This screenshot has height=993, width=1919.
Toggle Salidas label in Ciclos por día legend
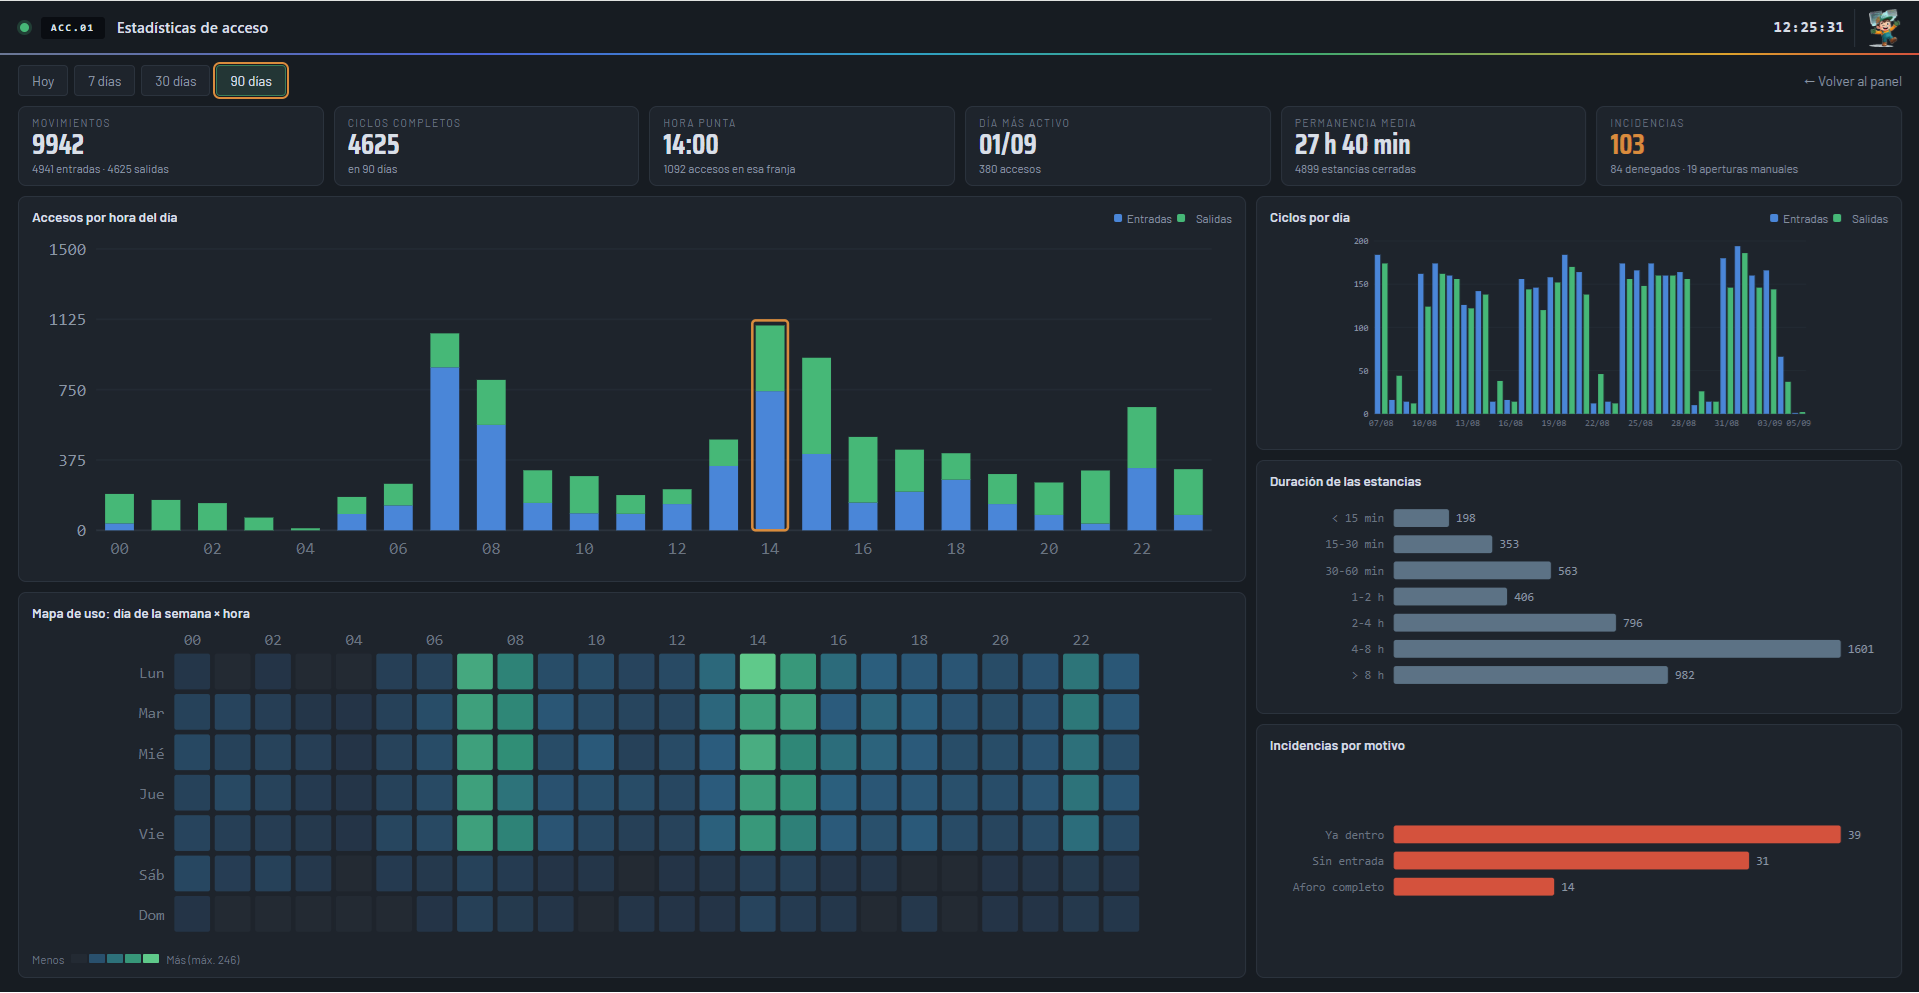pos(1870,219)
